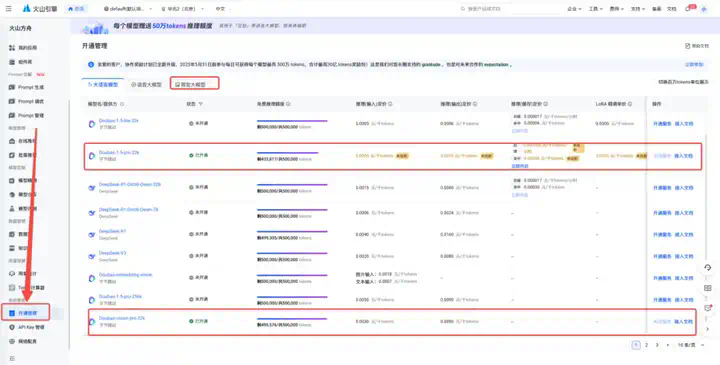Screen dimensions: 720x365
Task: Open 备案 in the top bar
Action: click(657, 9)
